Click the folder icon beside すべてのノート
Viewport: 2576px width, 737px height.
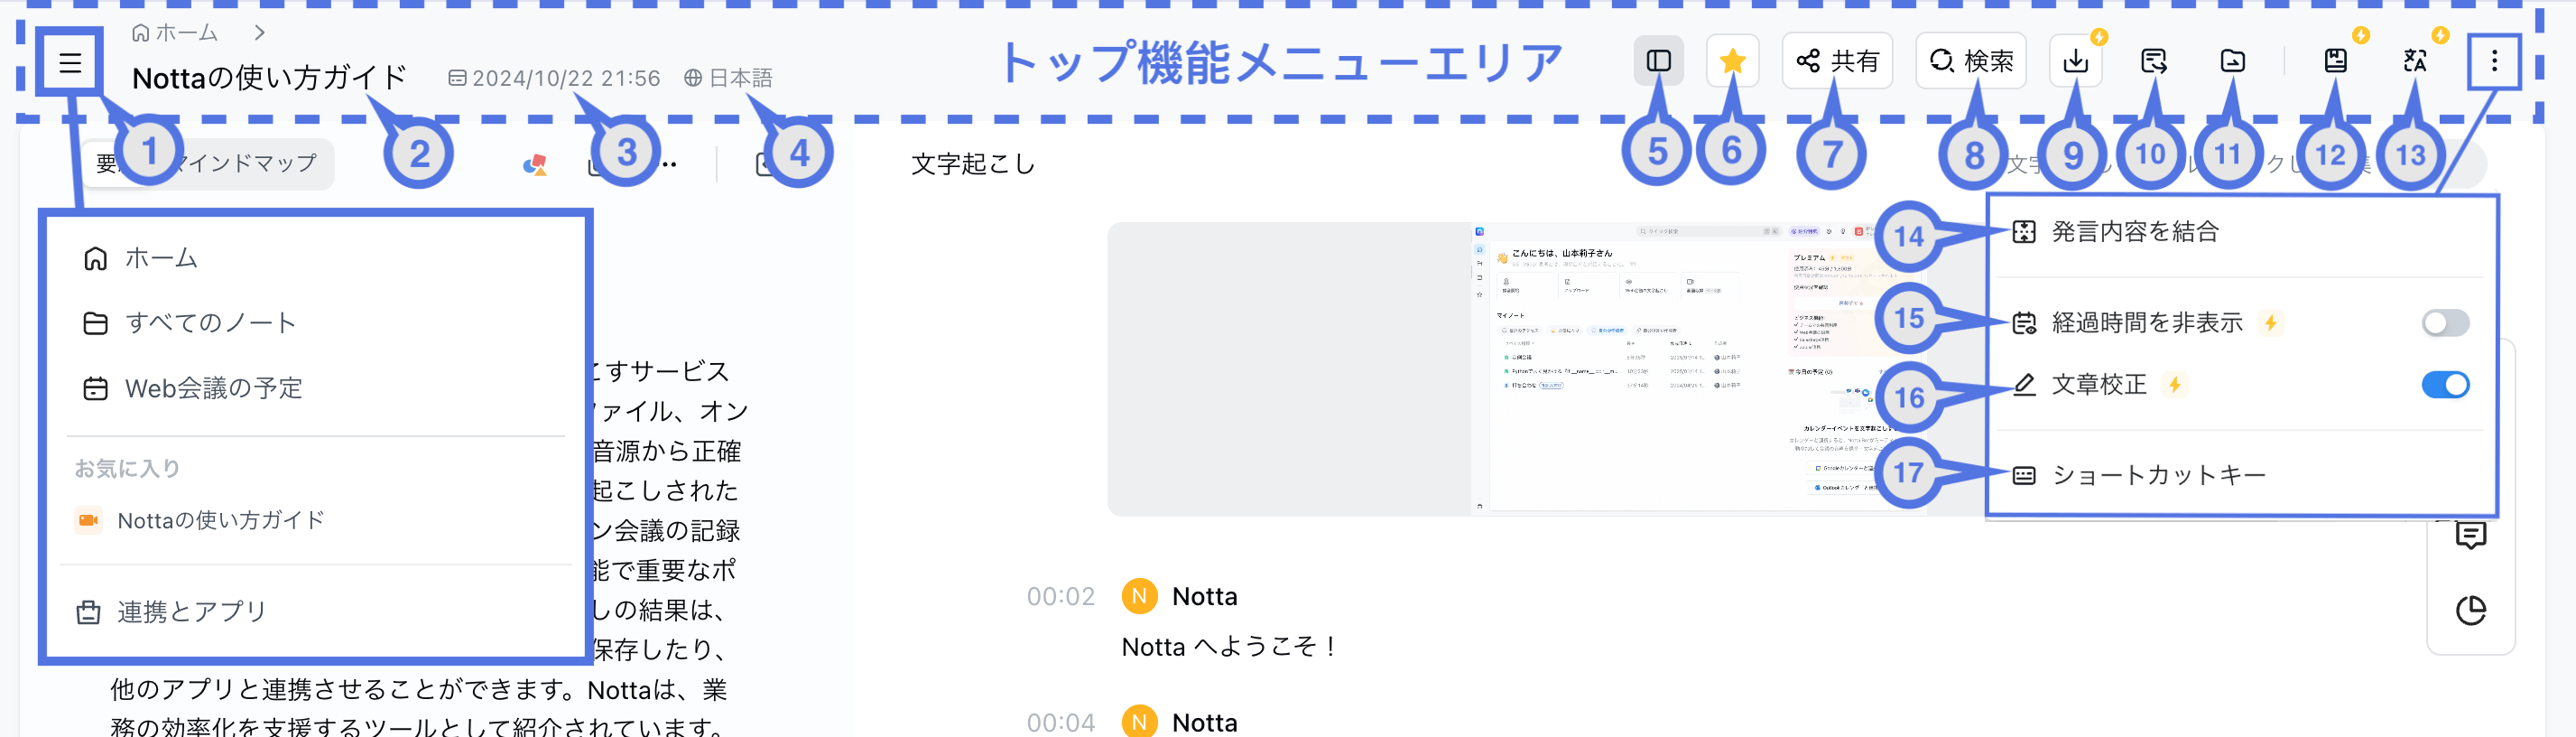pos(95,323)
